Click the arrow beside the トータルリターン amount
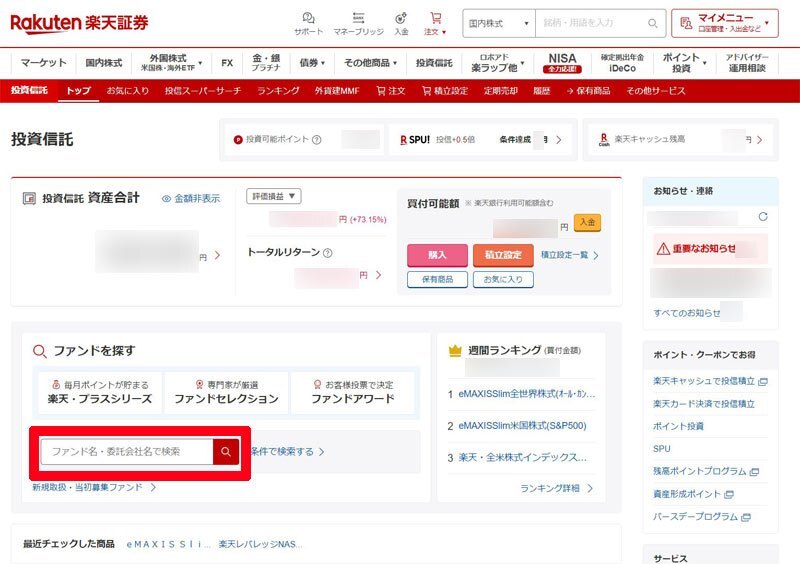Screen dimensions: 800x564 pos(378,275)
